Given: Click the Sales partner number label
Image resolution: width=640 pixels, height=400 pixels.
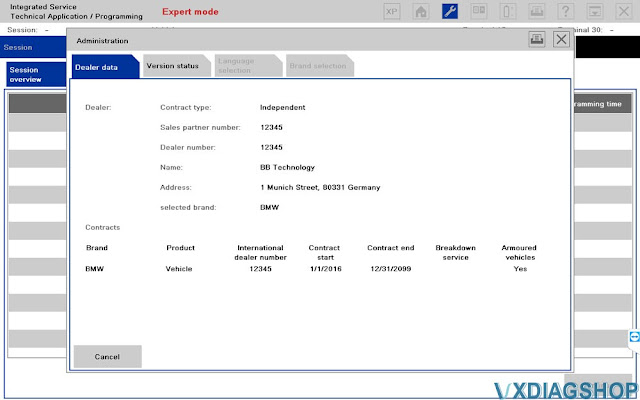Looking at the screenshot, I should coord(200,127).
